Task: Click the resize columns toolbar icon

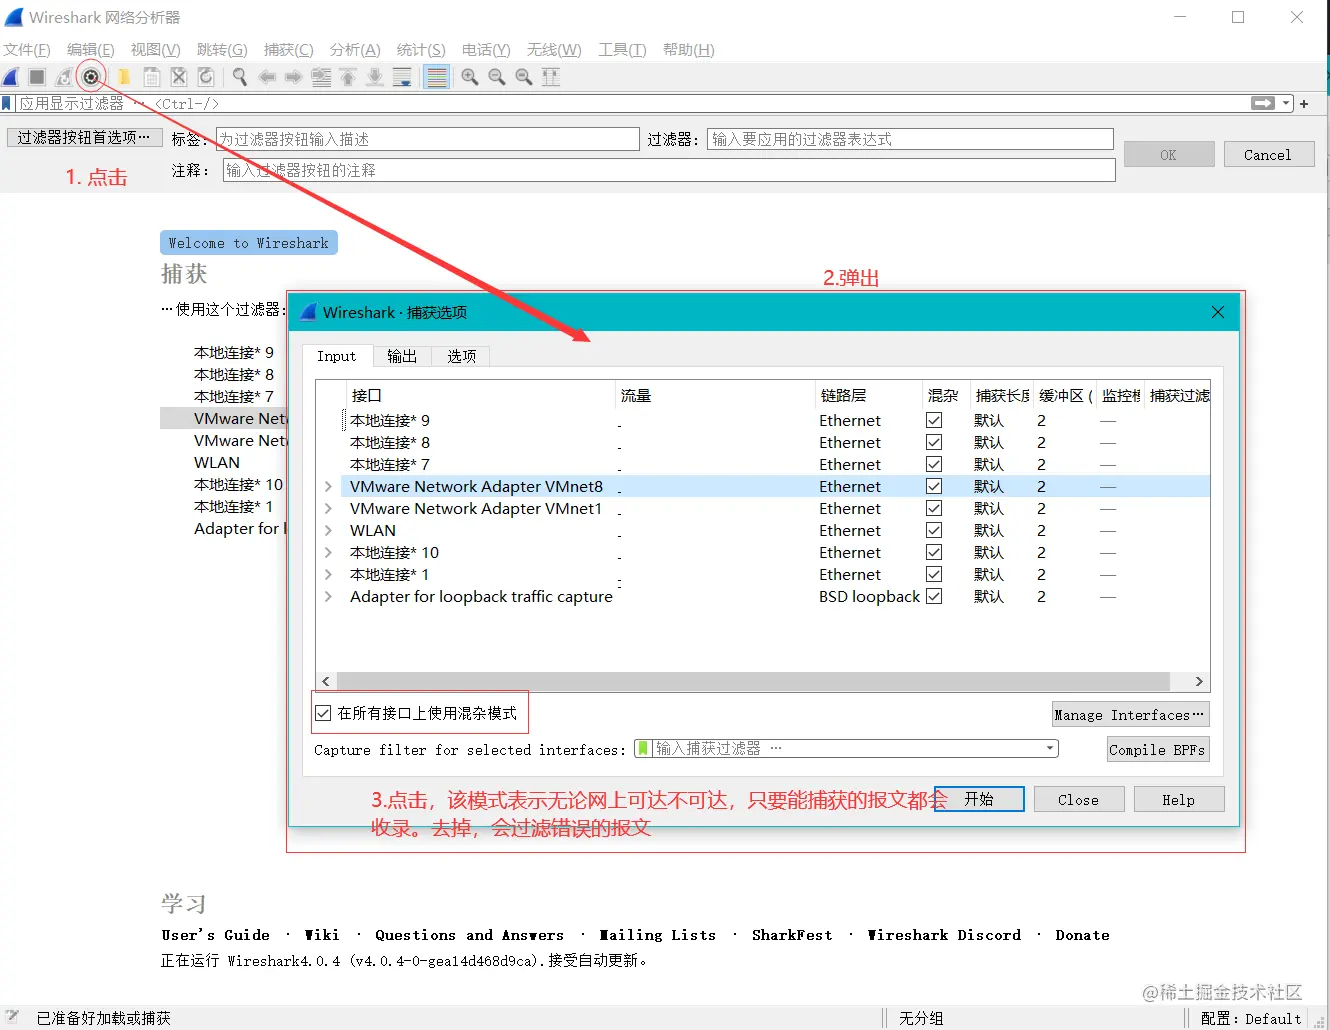Action: [x=551, y=77]
